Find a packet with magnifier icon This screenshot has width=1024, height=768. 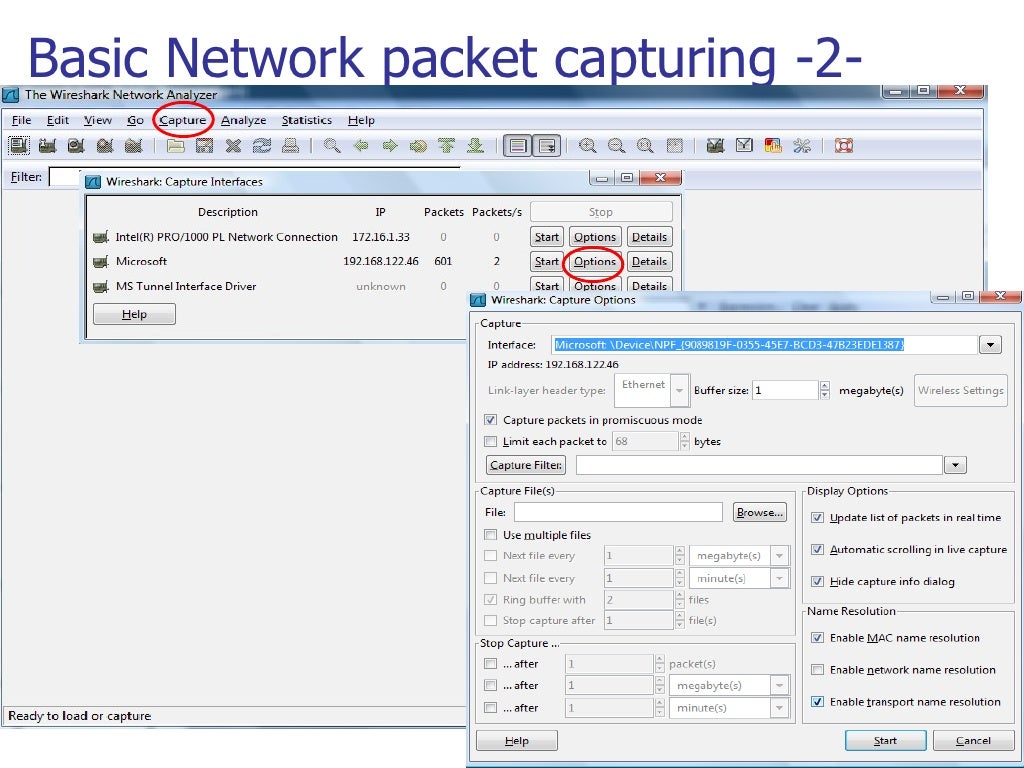point(332,145)
